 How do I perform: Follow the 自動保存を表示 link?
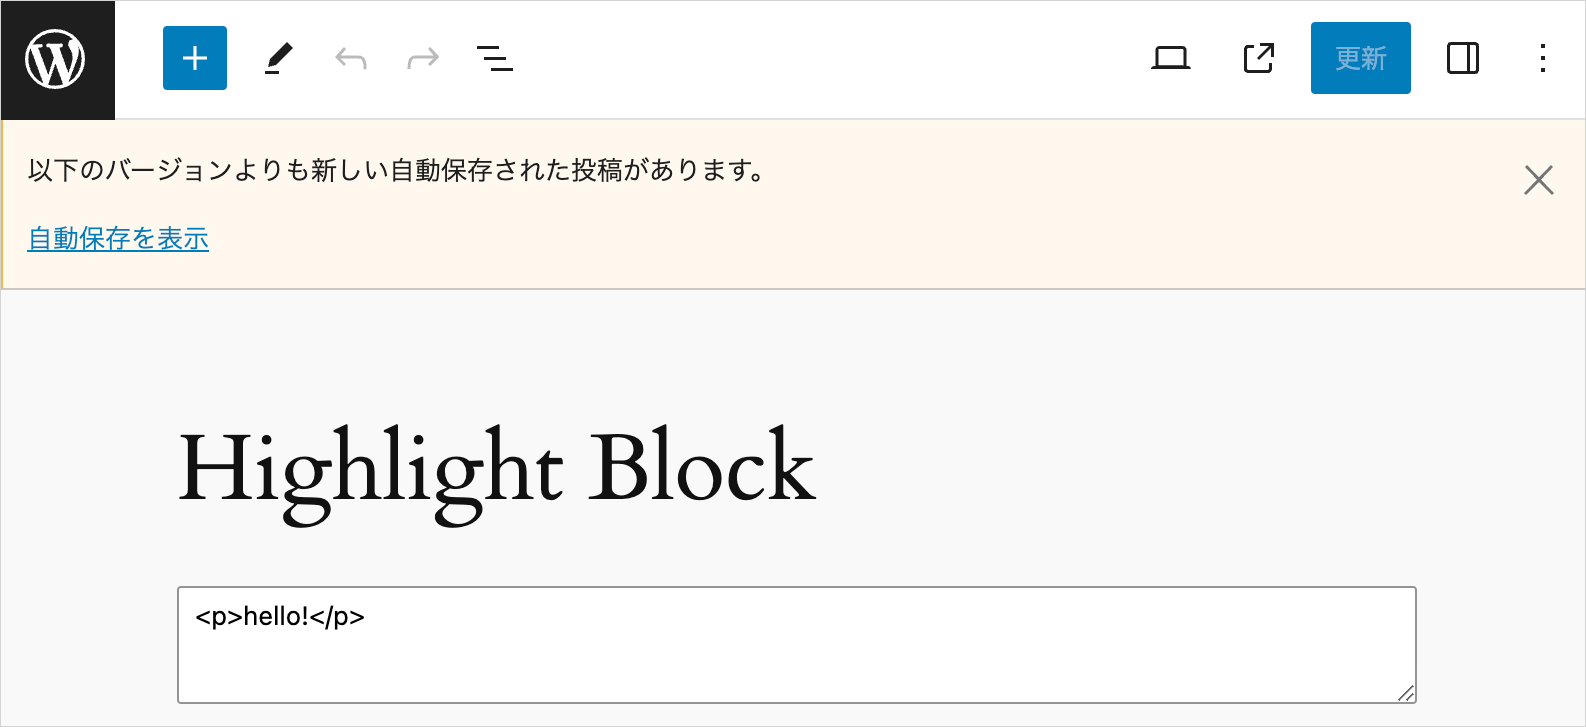118,239
